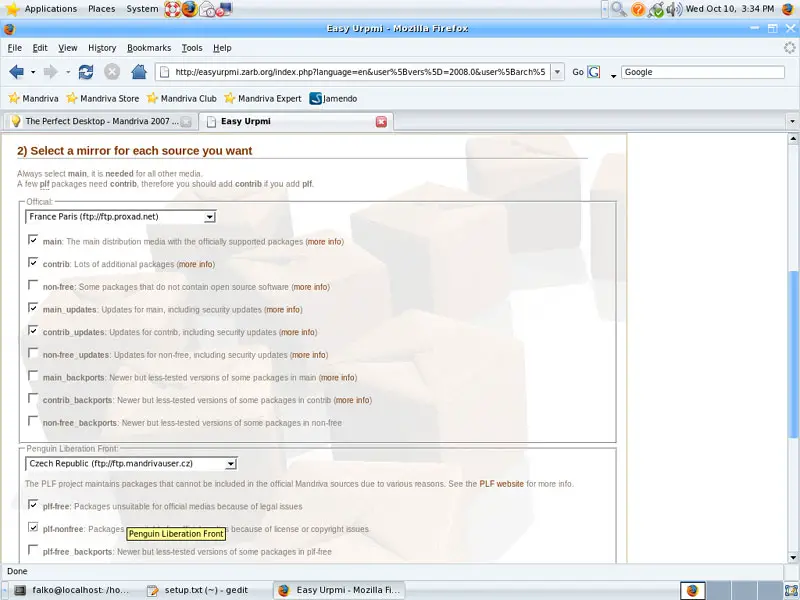Open the search engine chooser arrow
This screenshot has height=600, width=800.
(613, 76)
